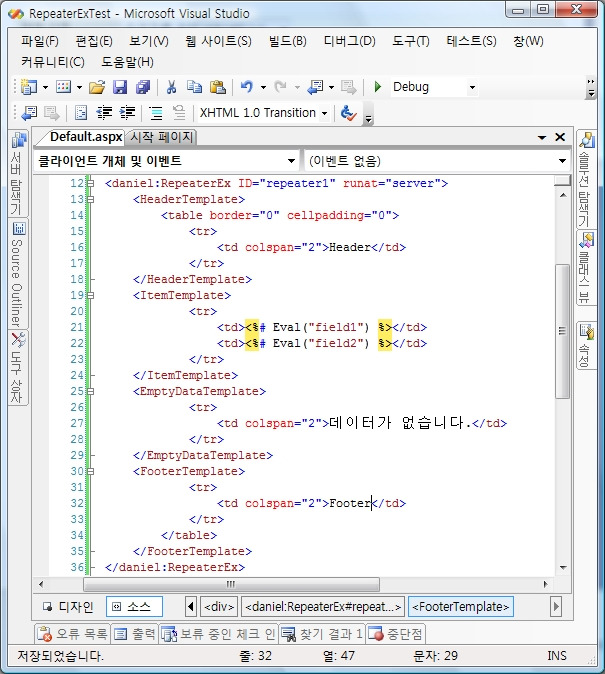The width and height of the screenshot is (605, 674).
Task: Select the <FooterTemplate> tag navigator button
Action: point(461,607)
